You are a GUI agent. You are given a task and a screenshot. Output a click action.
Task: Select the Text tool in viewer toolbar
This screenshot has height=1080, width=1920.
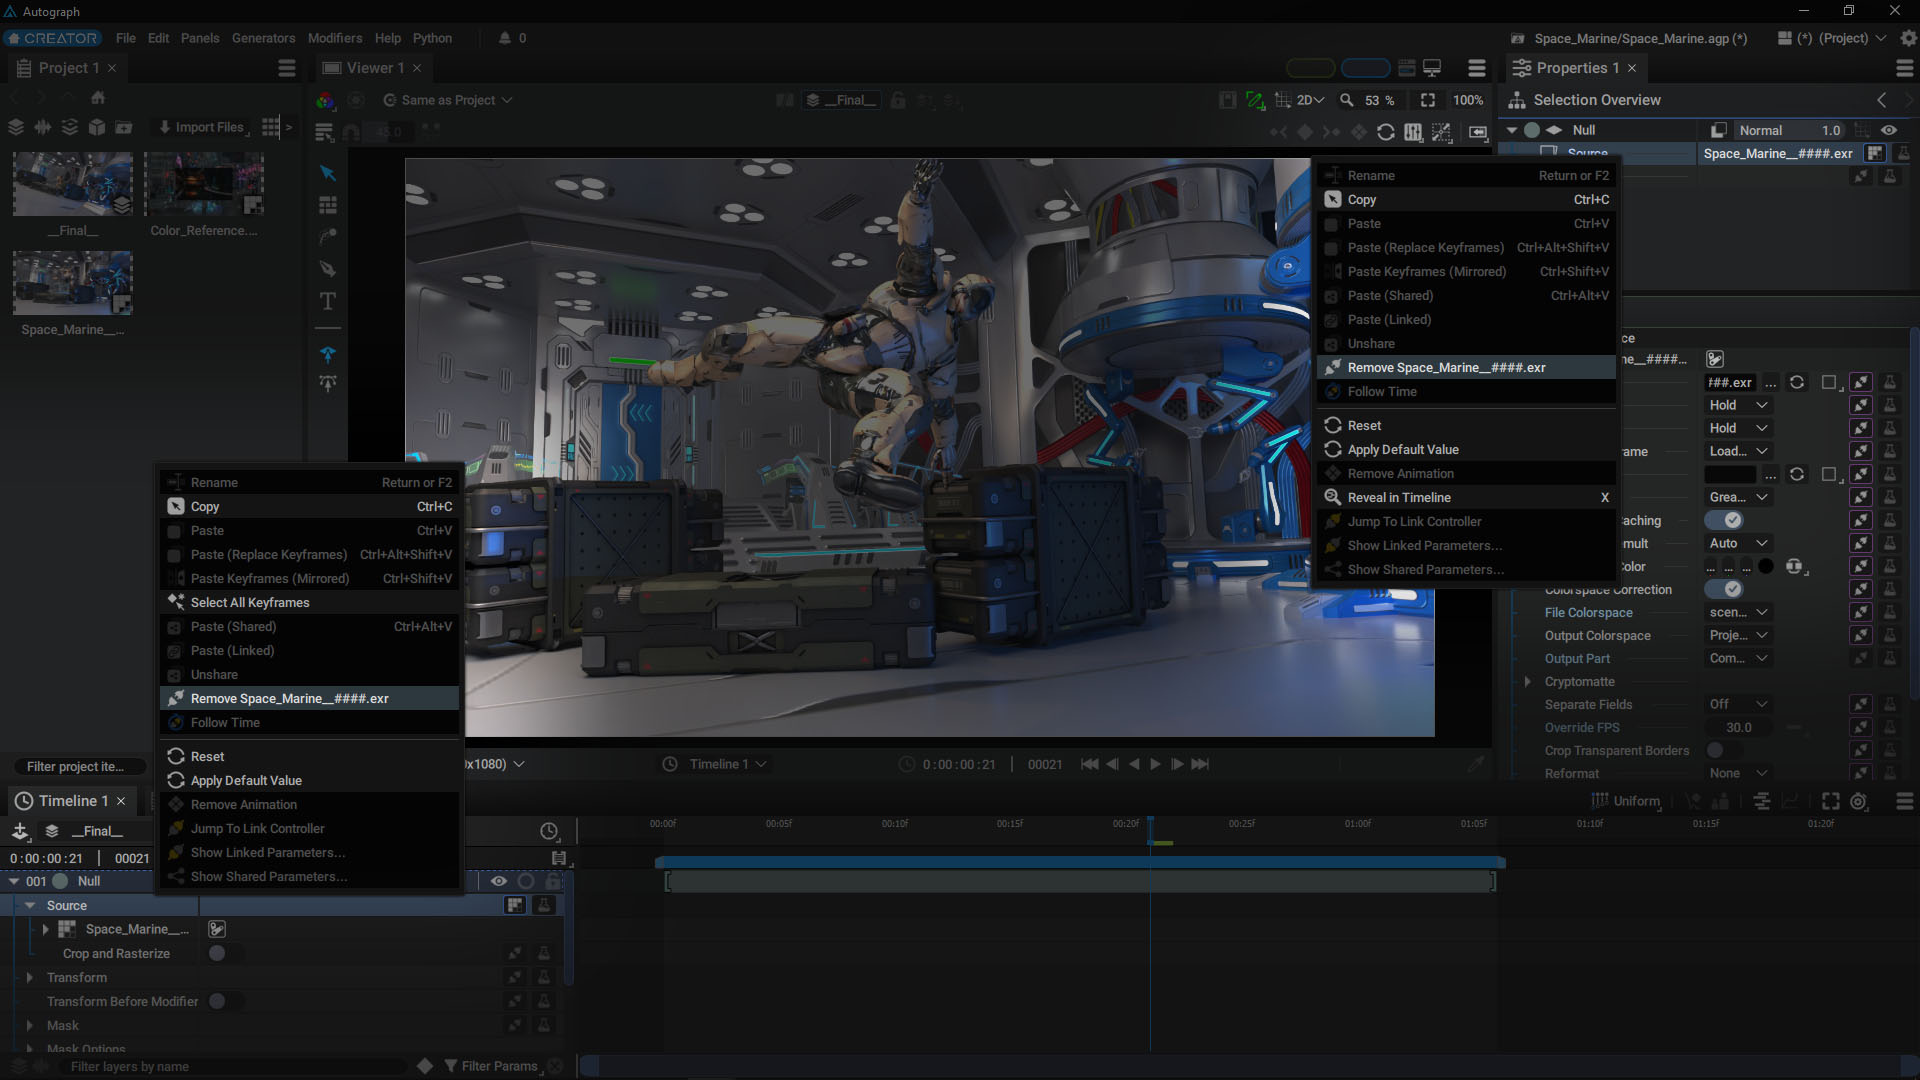(328, 301)
